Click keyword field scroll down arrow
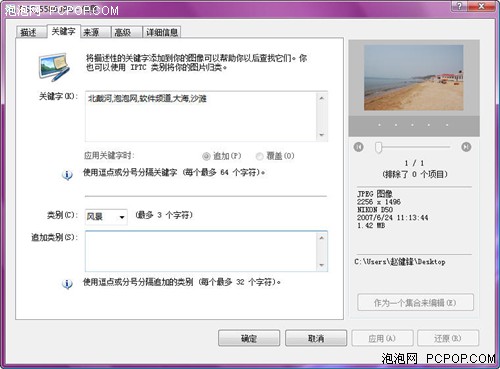 coord(322,135)
